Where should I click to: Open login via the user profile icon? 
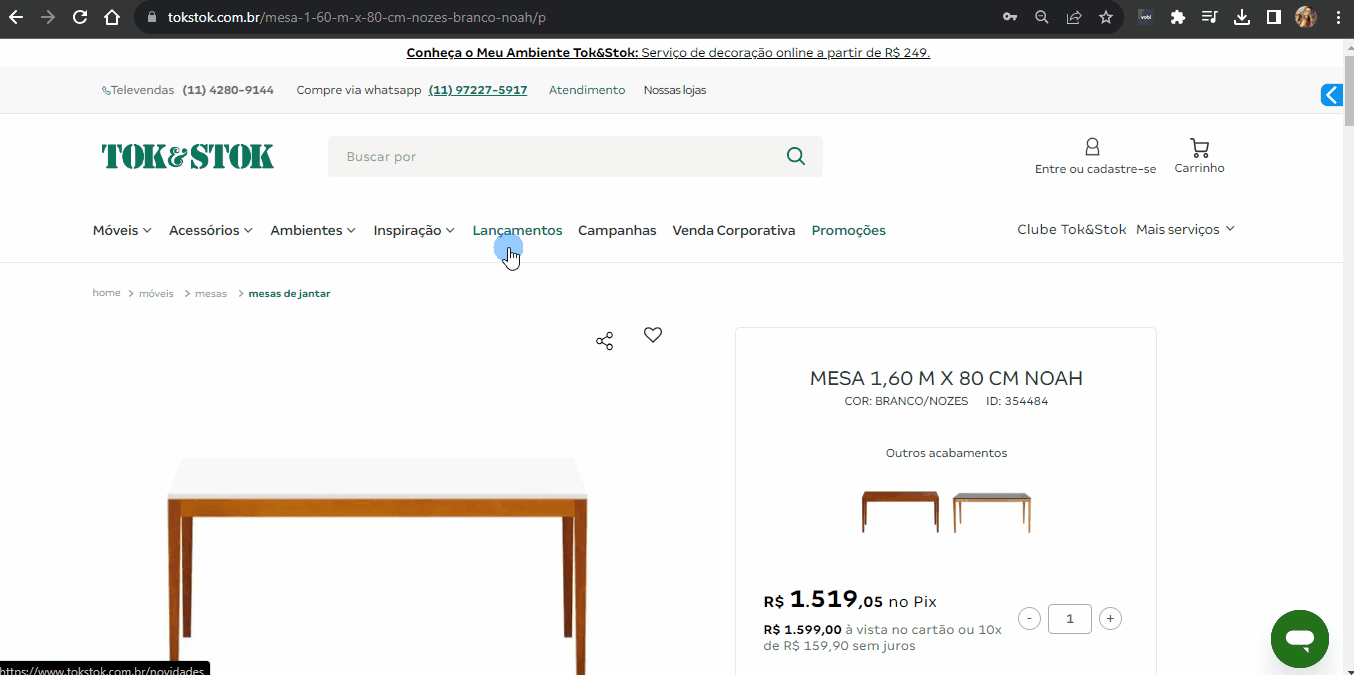coord(1092,147)
